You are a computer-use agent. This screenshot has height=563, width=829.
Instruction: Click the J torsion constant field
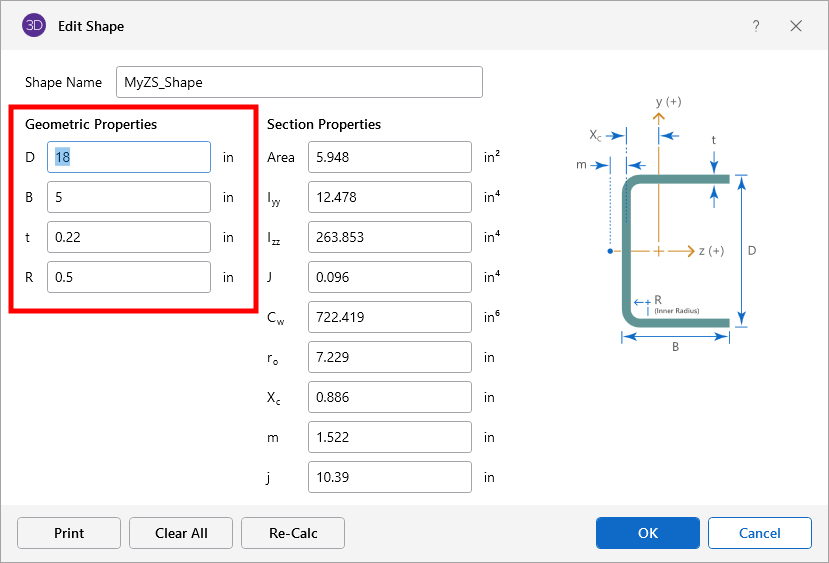click(389, 277)
